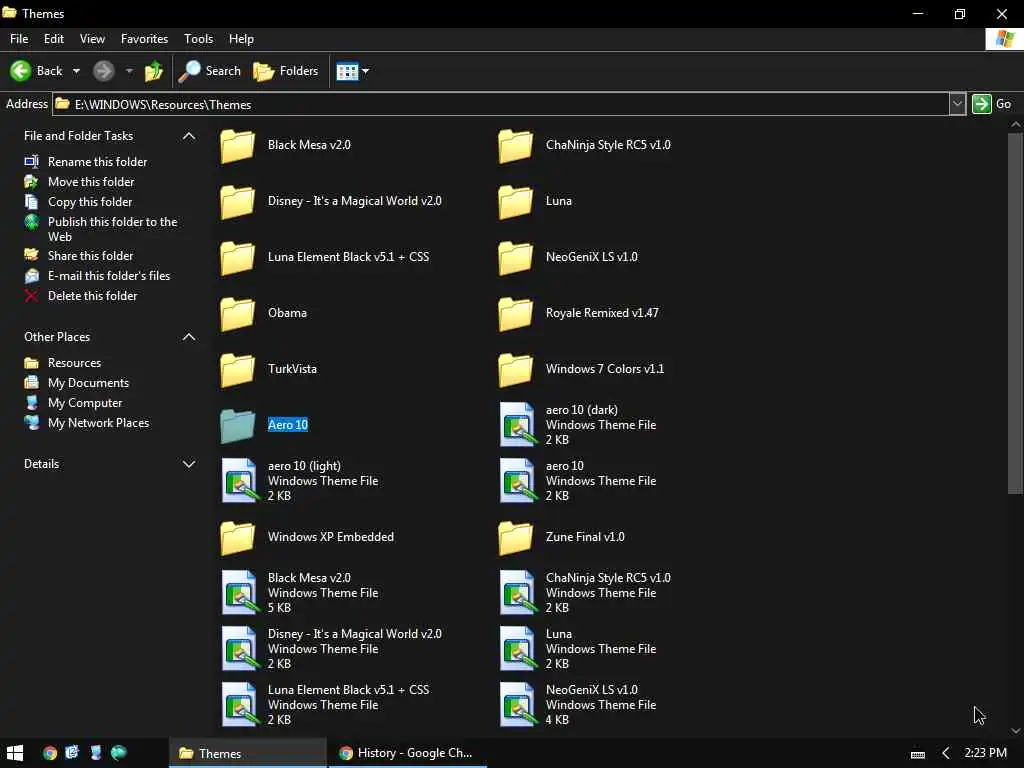Open the Windows Start button
Screen dimensions: 1024x768
pos(14,753)
